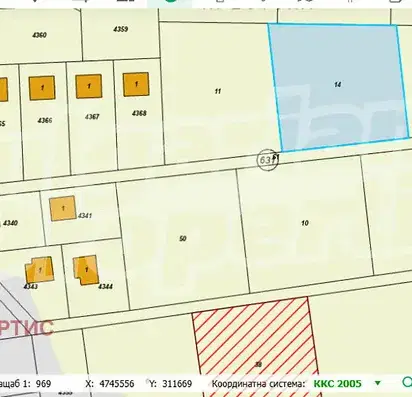This screenshot has width=412, height=397.
Task: Click parcel number 50 on the map
Action: pos(183,238)
